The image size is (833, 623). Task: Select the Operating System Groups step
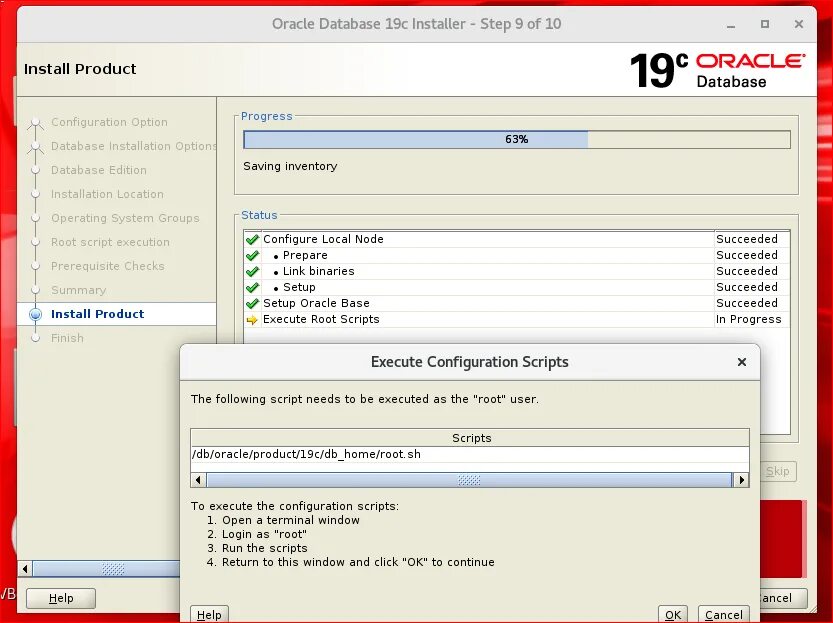click(125, 218)
